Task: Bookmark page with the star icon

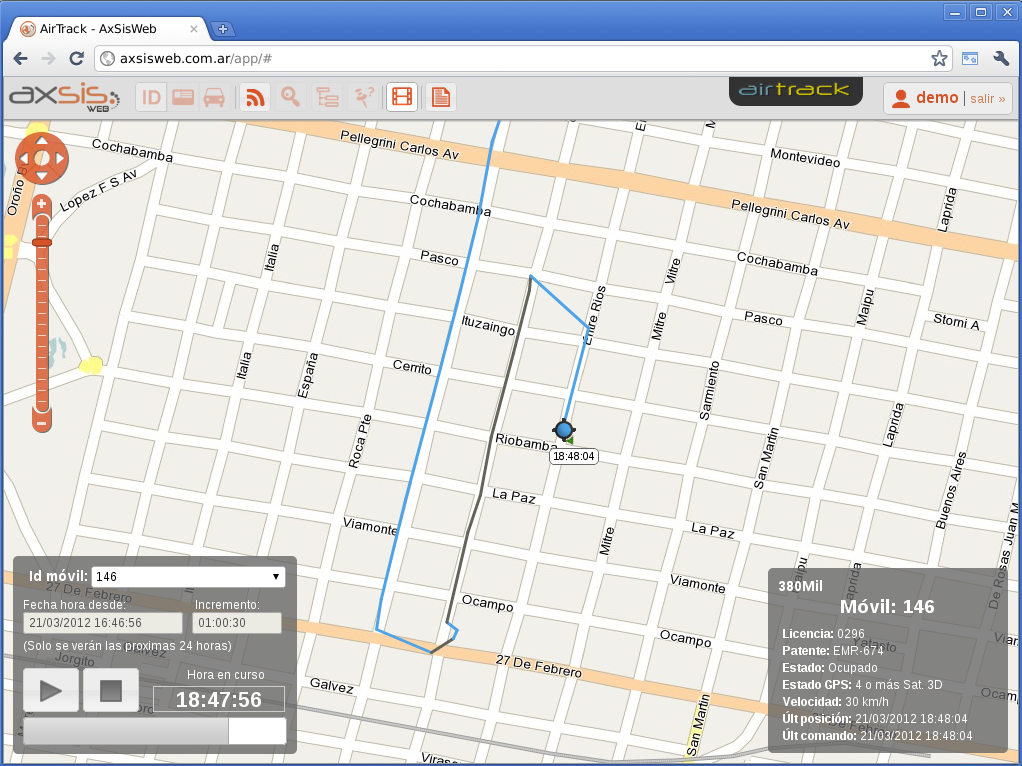Action: [x=939, y=59]
